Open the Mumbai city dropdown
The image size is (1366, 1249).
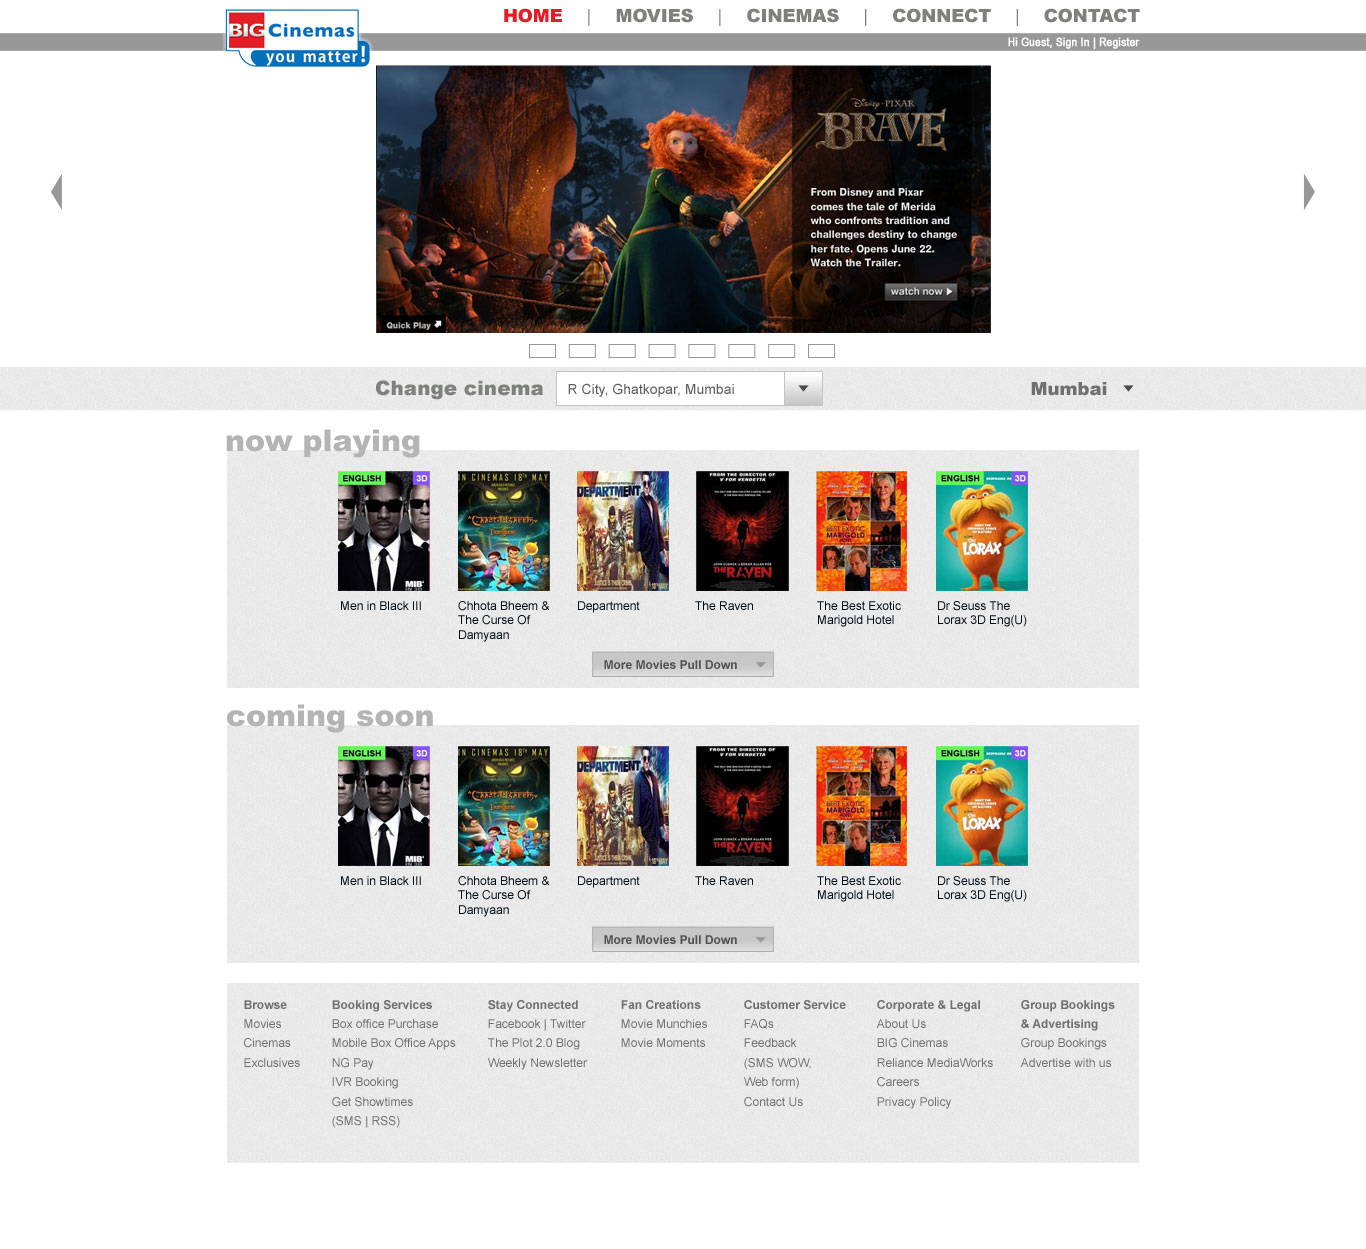(1082, 389)
